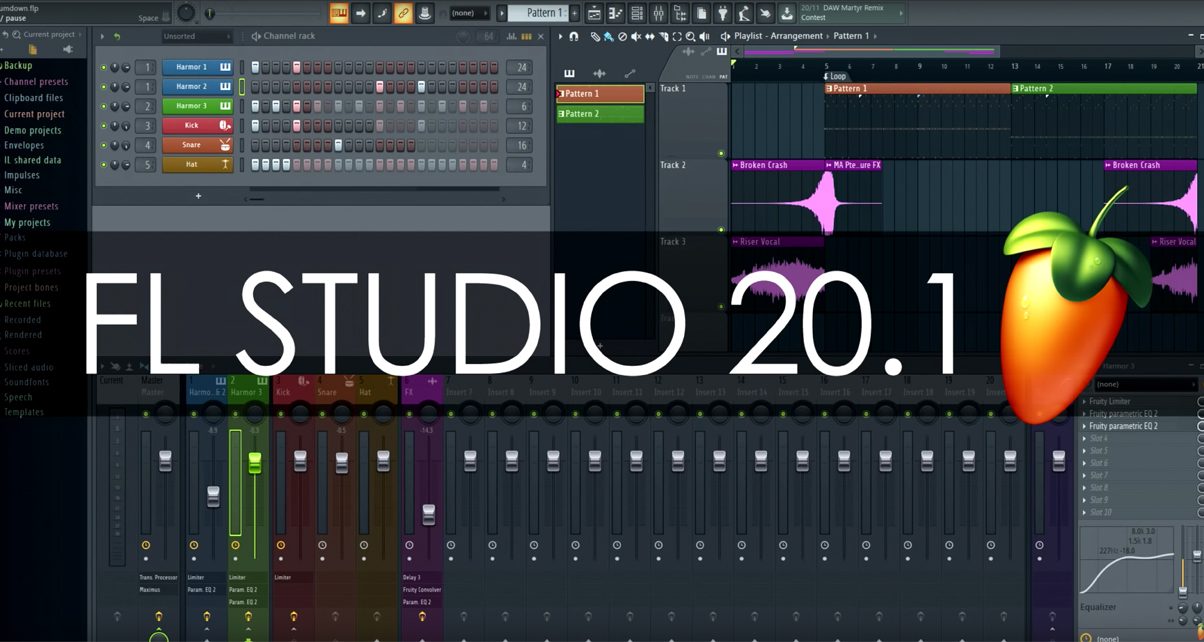The height and width of the screenshot is (642, 1204).
Task: Show audio clips tab icon in picker panel
Action: pos(599,73)
